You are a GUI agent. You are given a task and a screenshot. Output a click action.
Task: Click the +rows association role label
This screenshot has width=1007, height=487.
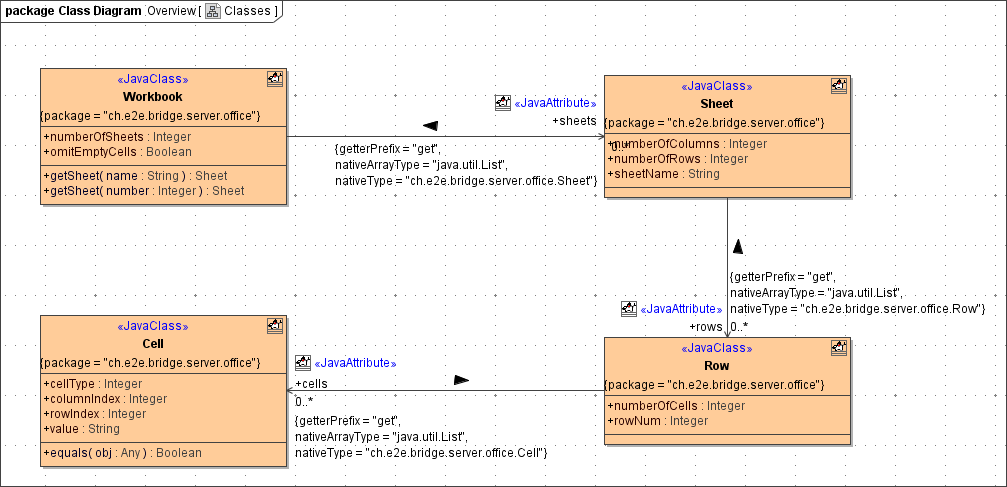[x=705, y=327]
